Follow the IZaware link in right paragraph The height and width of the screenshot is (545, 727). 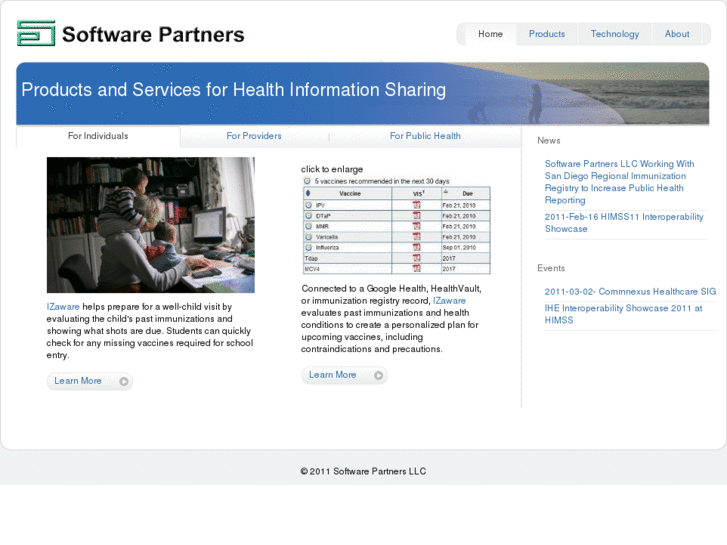449,301
